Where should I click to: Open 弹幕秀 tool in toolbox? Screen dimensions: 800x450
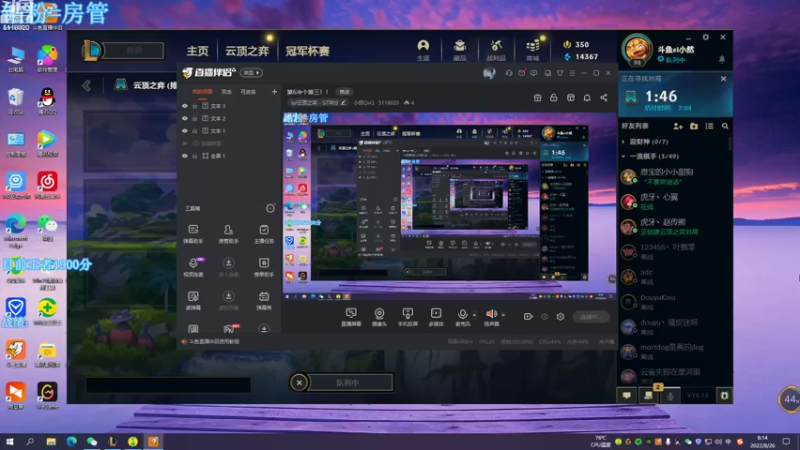[x=264, y=300]
